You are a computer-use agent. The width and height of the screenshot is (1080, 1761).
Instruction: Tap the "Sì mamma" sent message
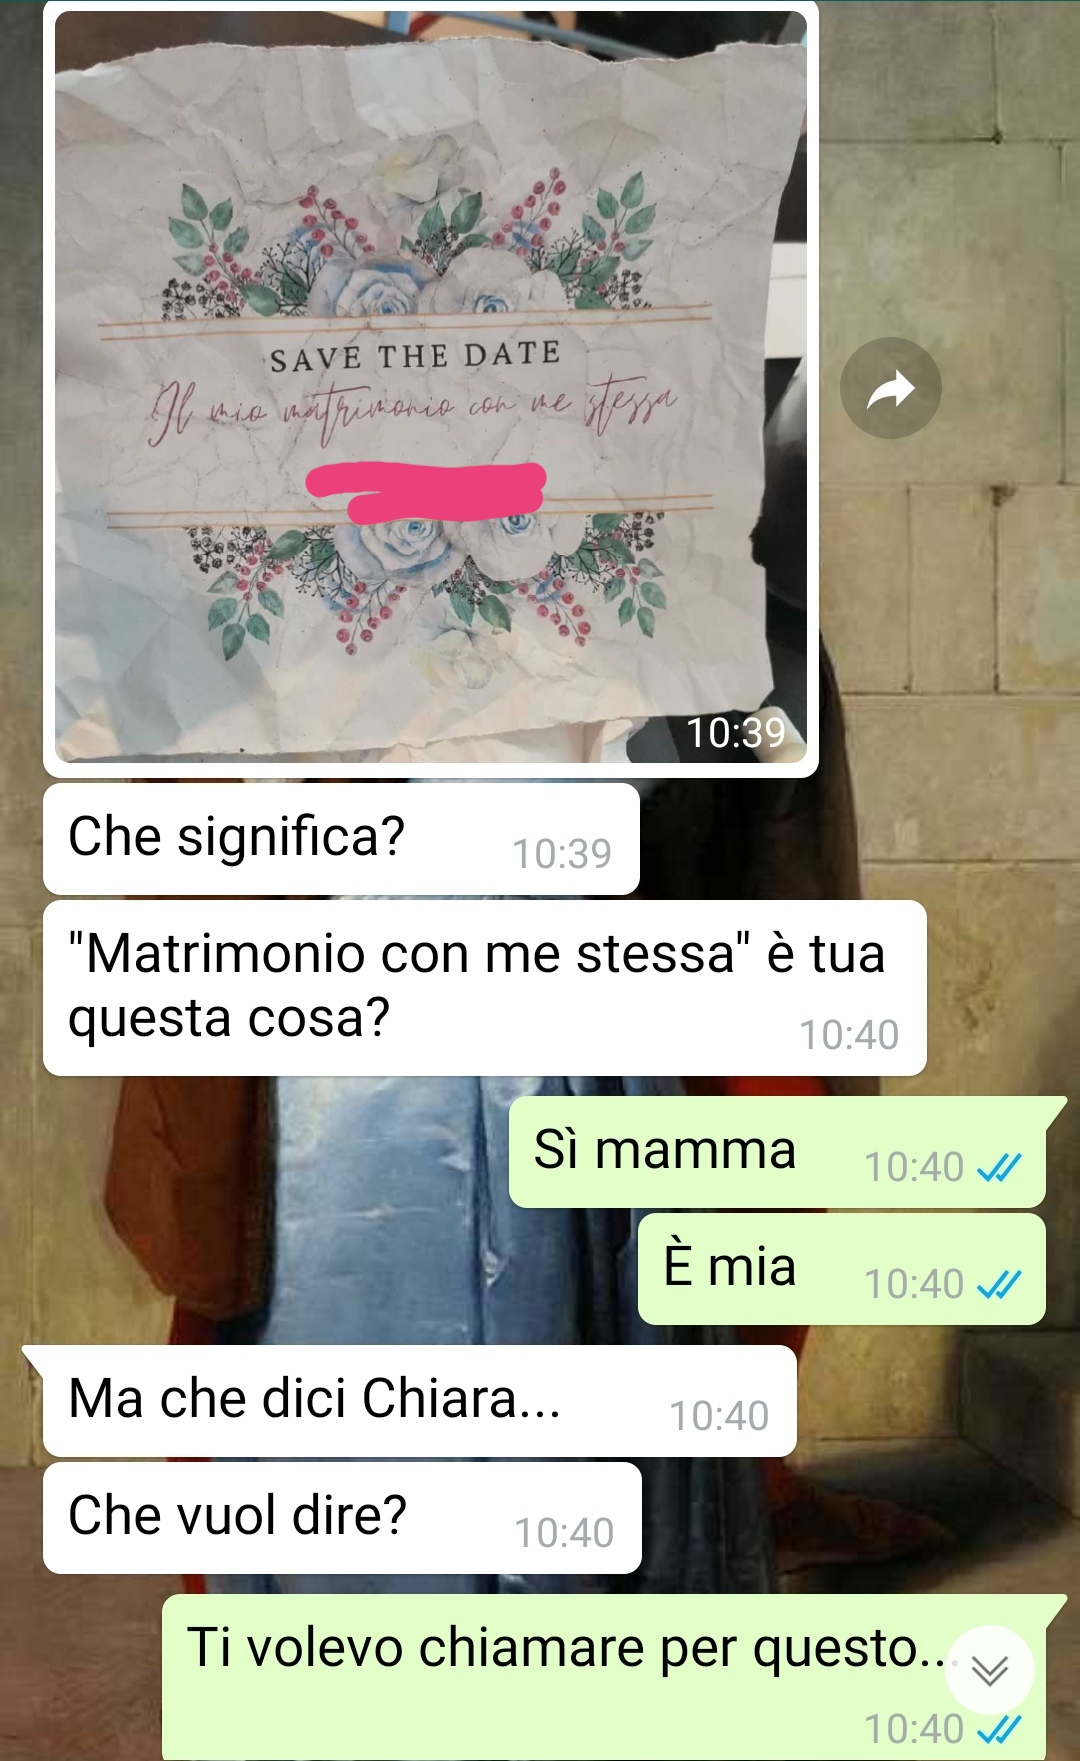777,1152
